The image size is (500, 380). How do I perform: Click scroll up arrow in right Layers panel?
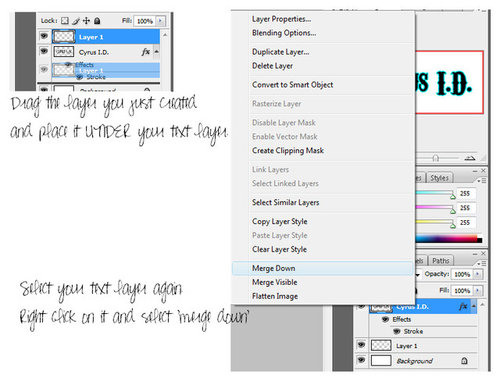coord(482,305)
